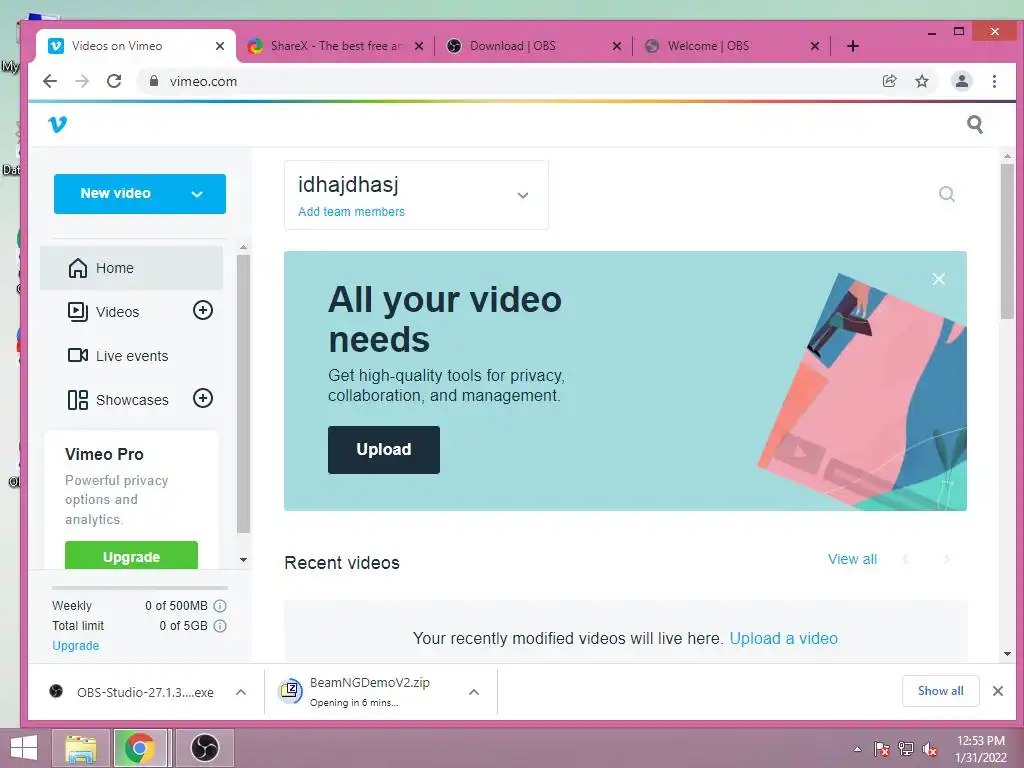The height and width of the screenshot is (768, 1024).
Task: Open the Chrome profile avatar menu
Action: pos(961,81)
